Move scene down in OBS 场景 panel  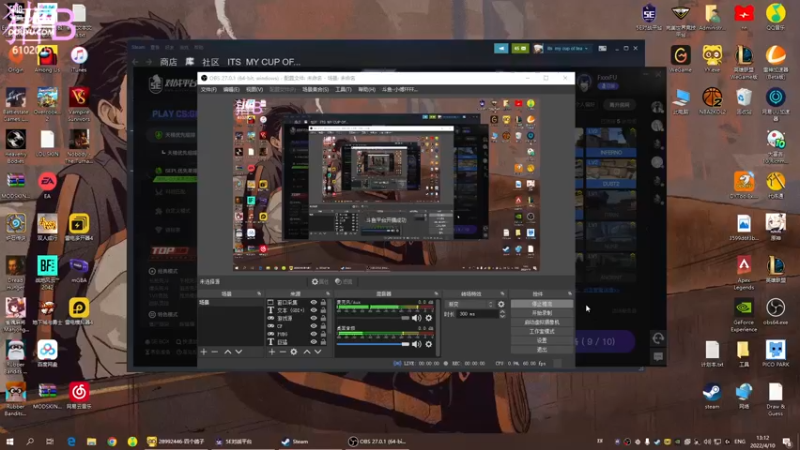[x=238, y=352]
